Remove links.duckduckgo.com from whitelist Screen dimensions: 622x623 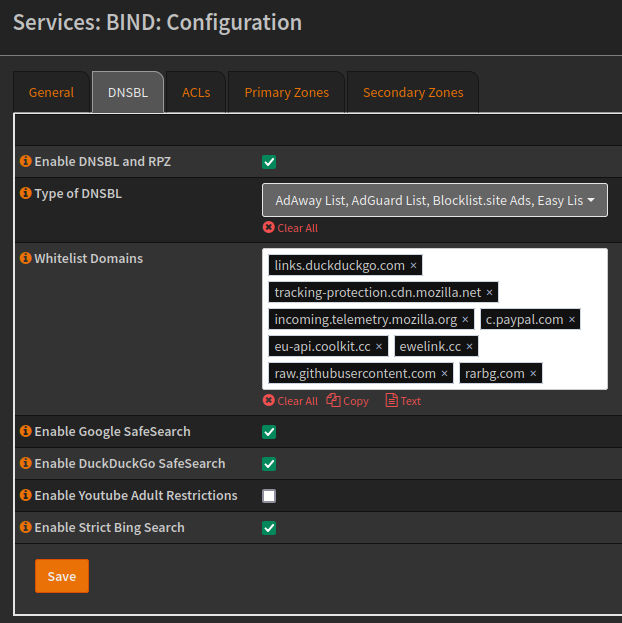(413, 265)
